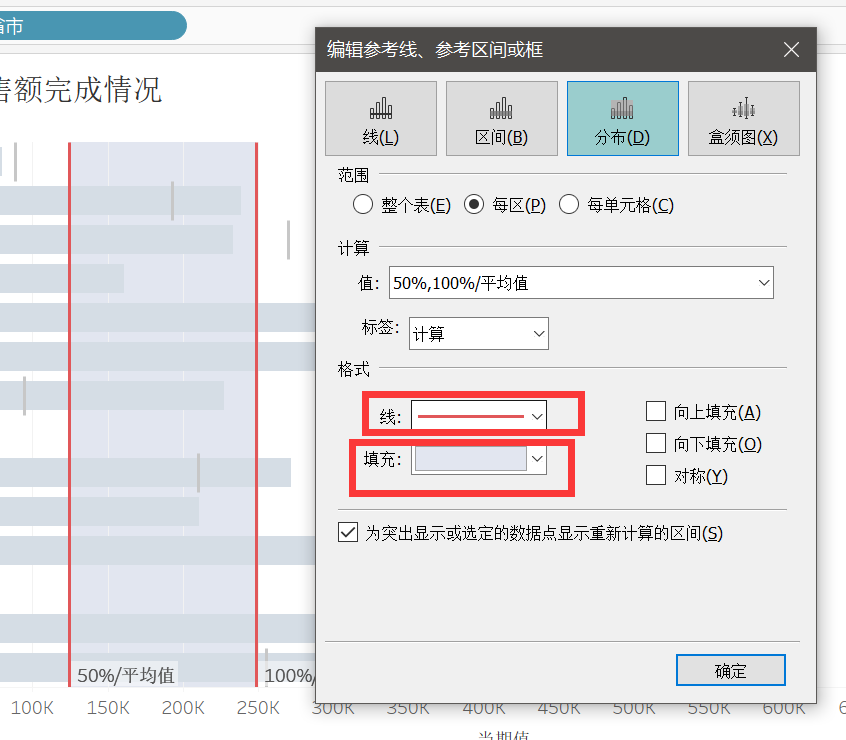Select the 线(L) reference line type icon
The height and width of the screenshot is (740, 846).
[380, 118]
